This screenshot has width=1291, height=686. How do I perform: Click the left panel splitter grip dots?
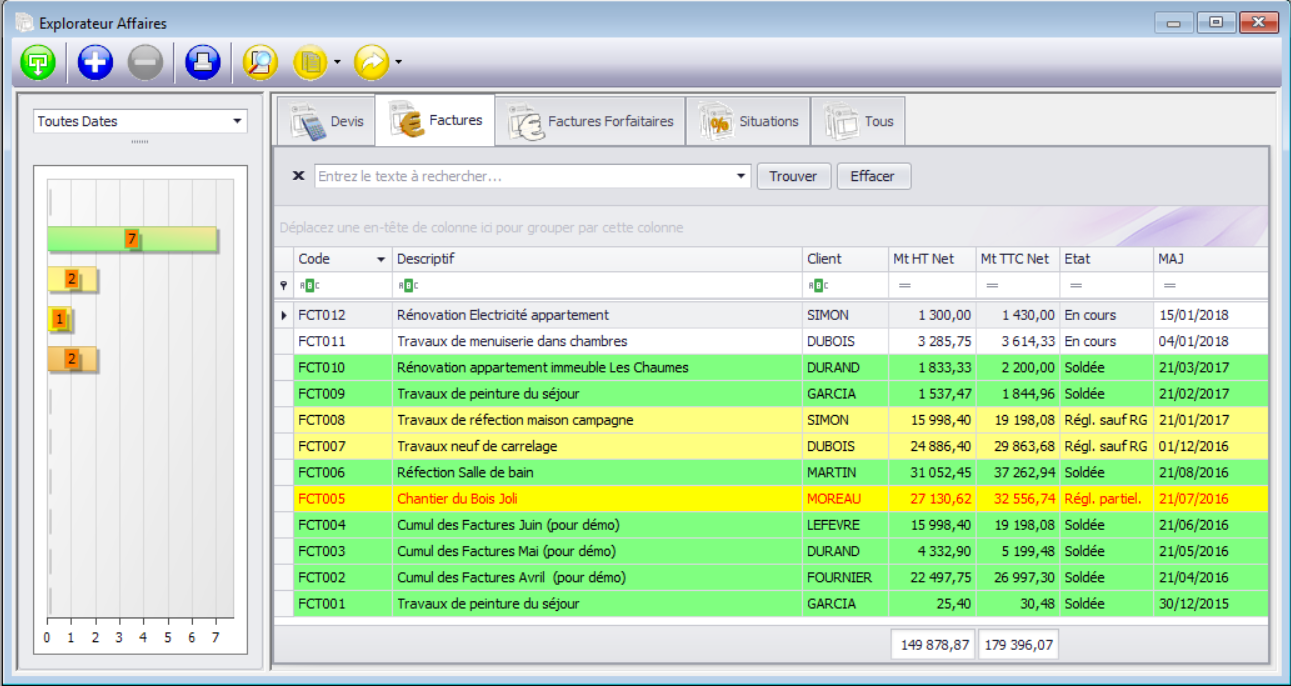point(140,142)
